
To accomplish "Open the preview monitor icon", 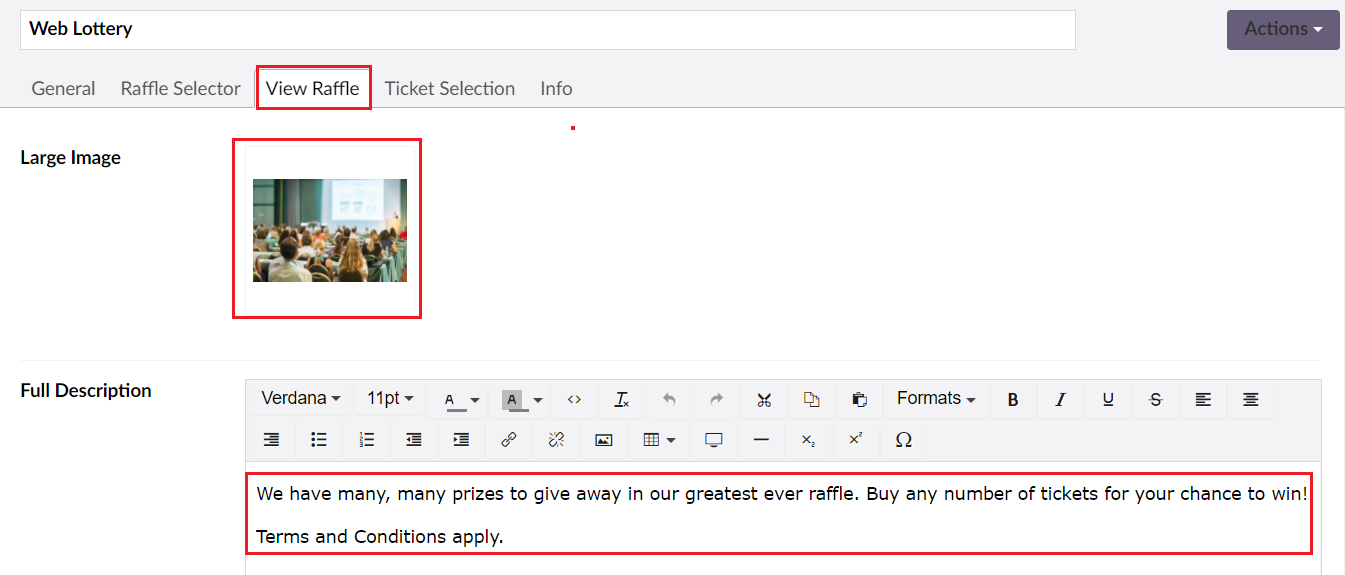I will [x=713, y=439].
